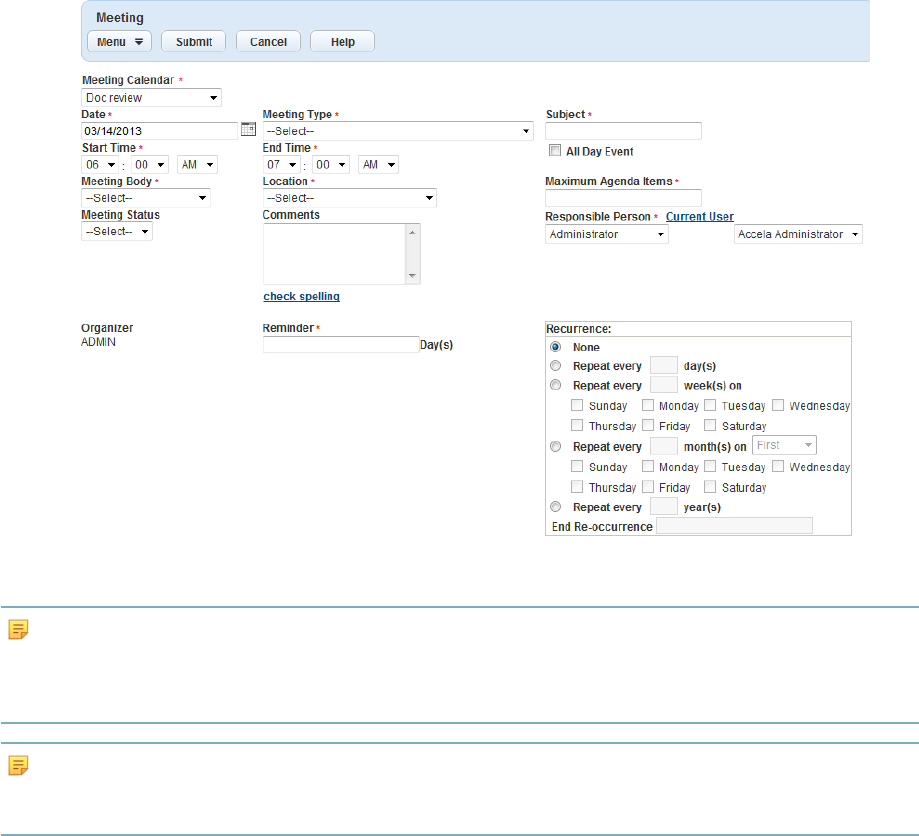Check monthly Friday checkbox

[x=648, y=487]
